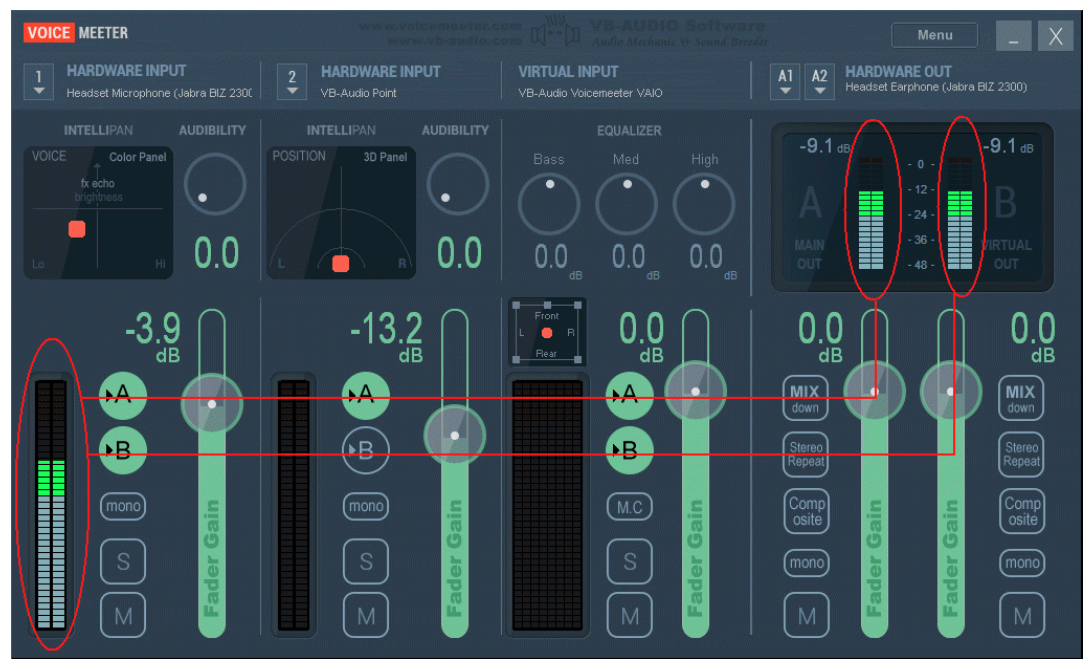Click Headset Earphone output device name
This screenshot has width=1090, height=669.
click(x=936, y=87)
